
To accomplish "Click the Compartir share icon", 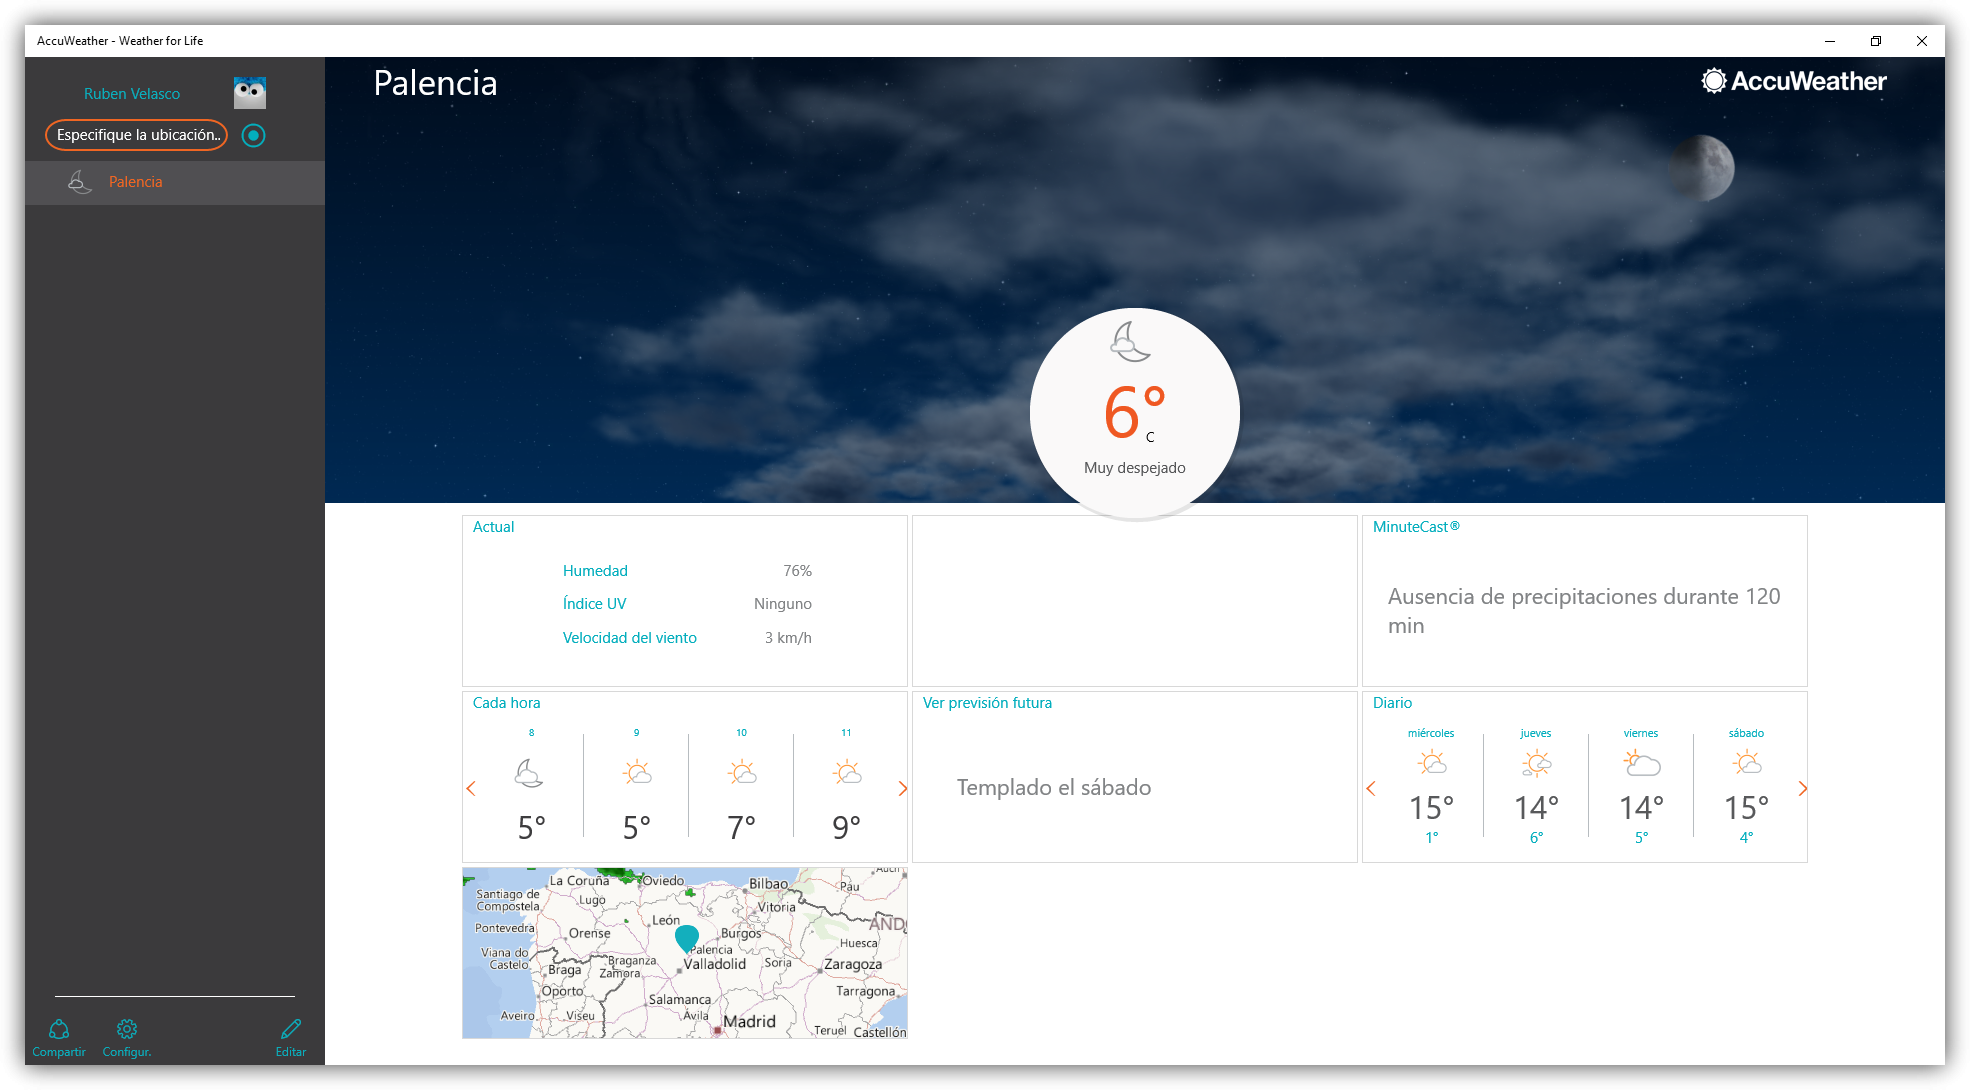I will click(59, 1030).
